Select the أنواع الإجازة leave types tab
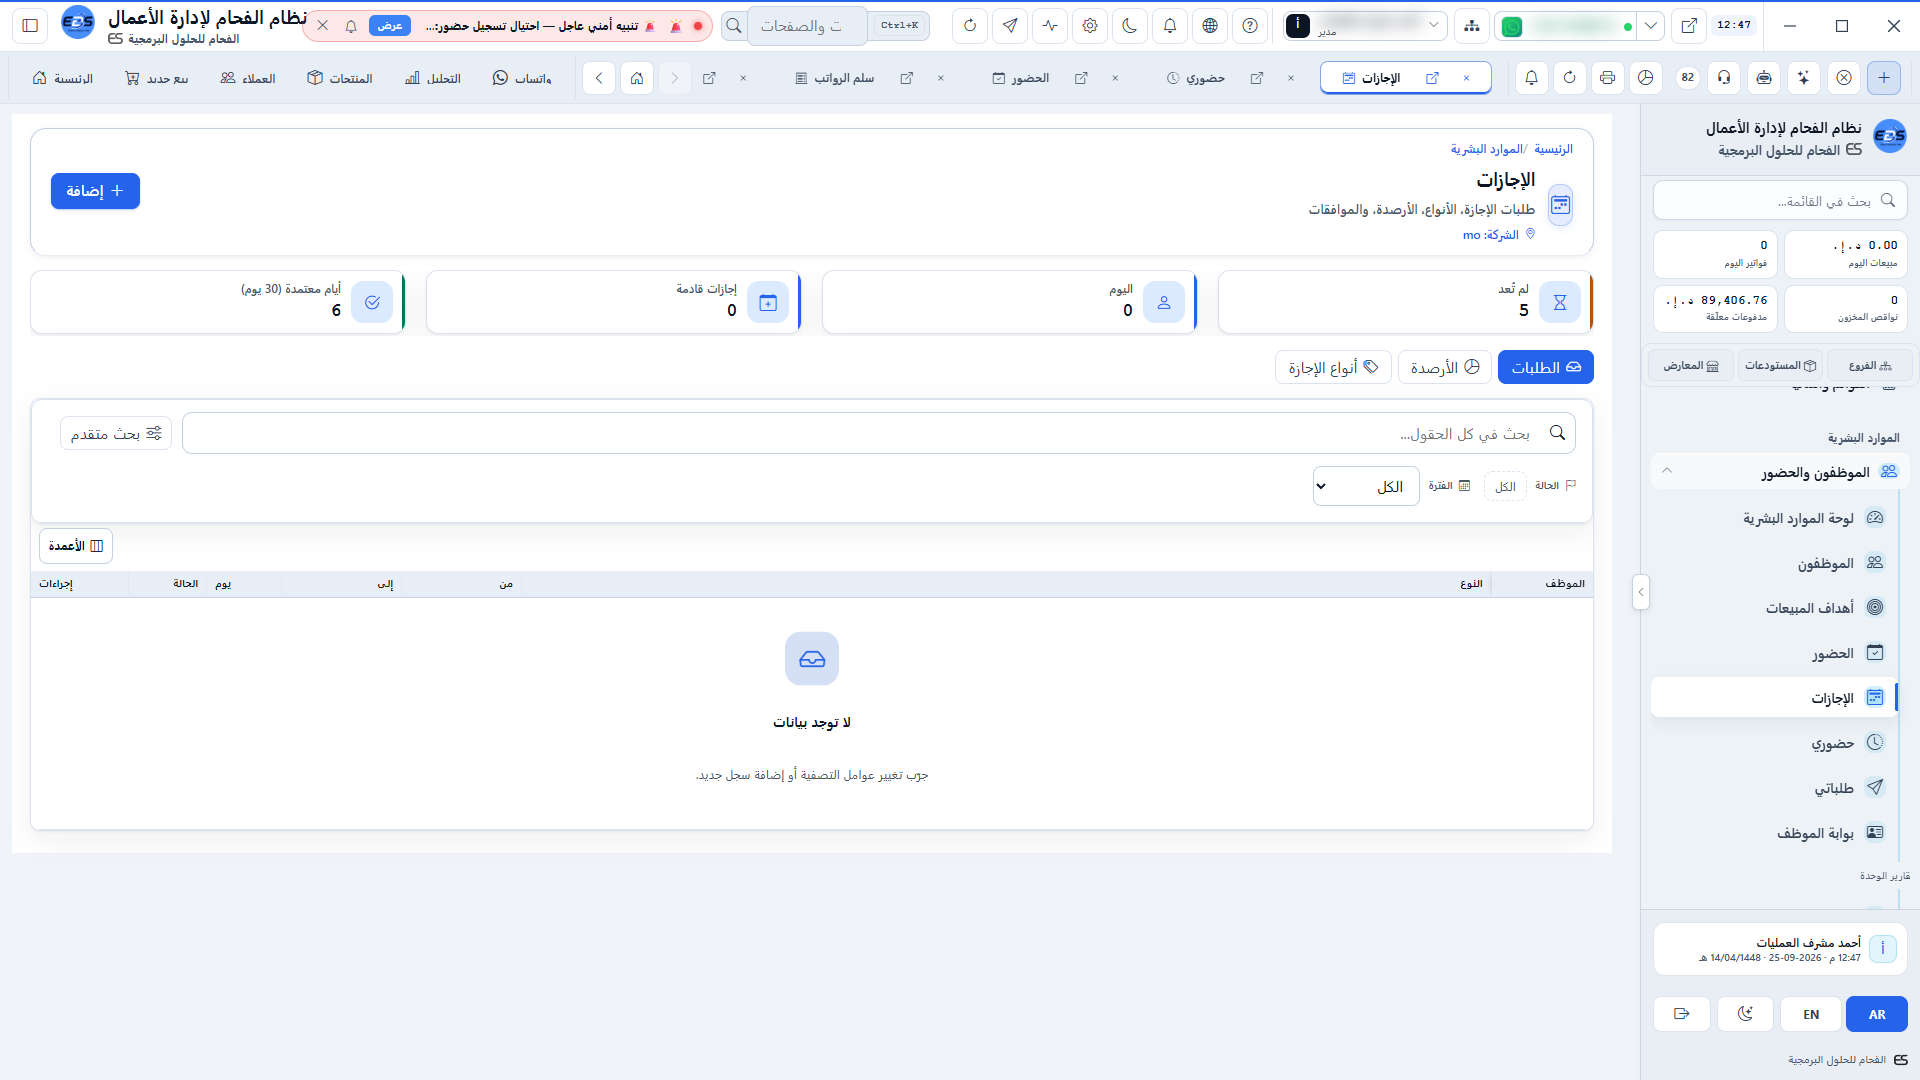 [1333, 368]
